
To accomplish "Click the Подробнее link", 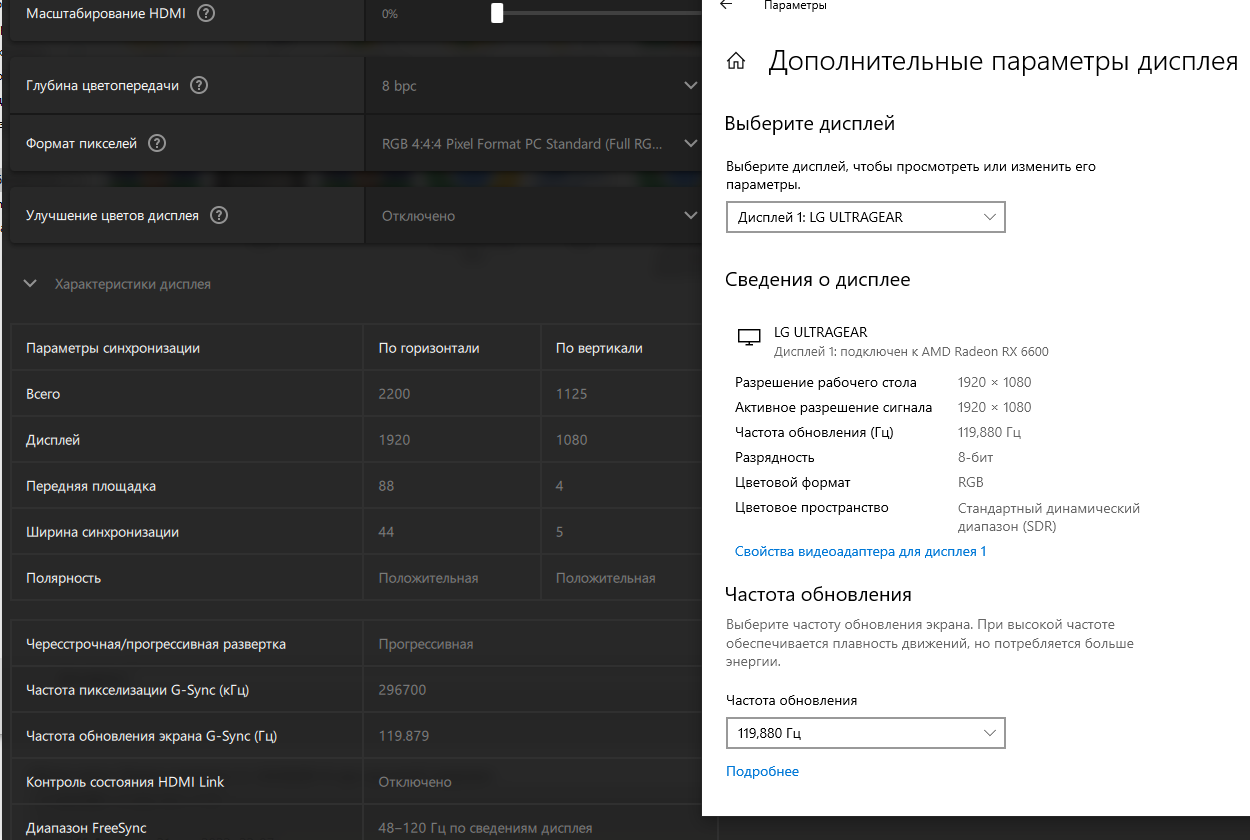I will pos(762,771).
